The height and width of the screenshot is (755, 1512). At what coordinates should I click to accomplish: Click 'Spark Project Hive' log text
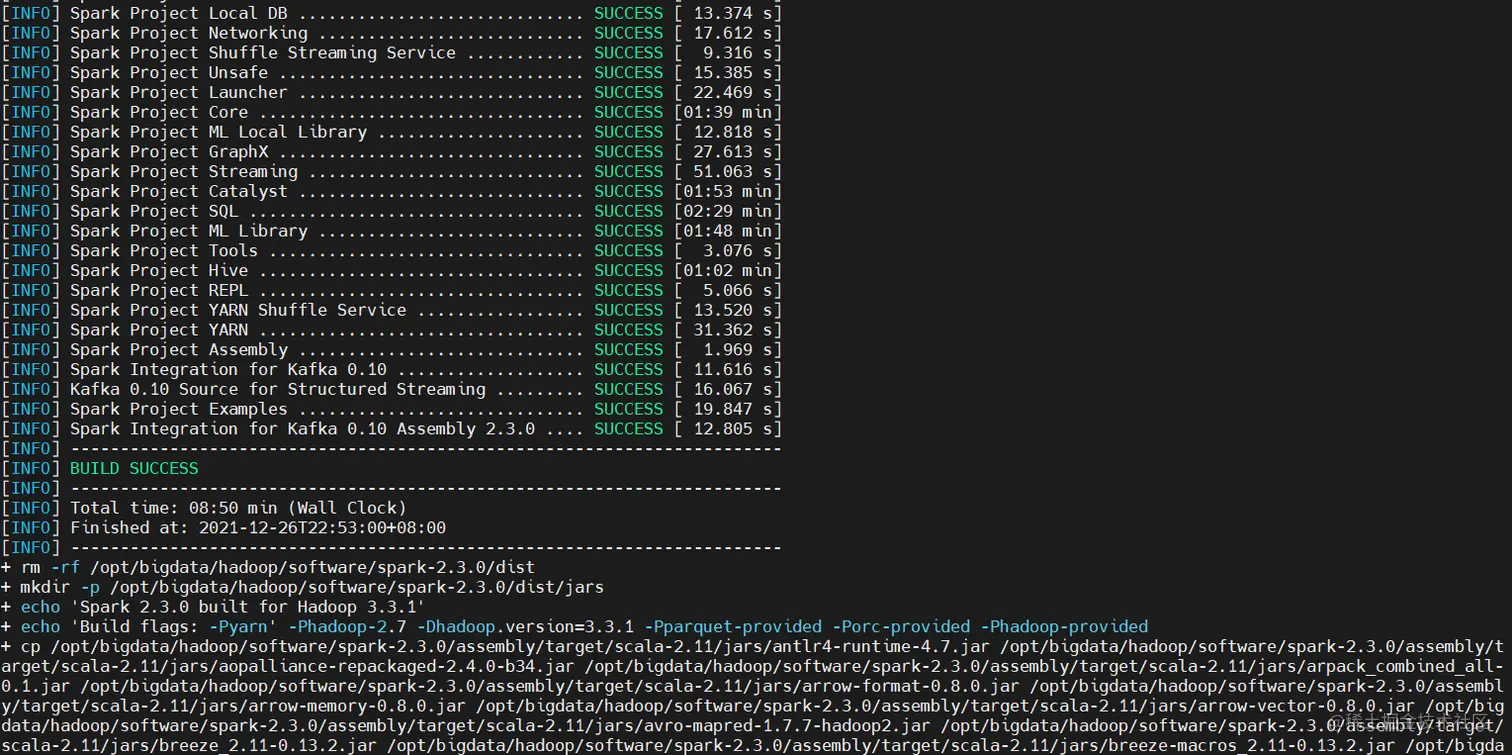point(159,271)
